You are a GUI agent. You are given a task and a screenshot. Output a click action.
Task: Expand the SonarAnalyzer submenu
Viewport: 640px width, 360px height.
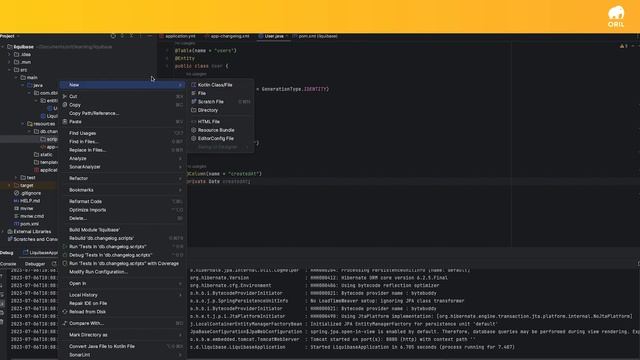click(x=122, y=167)
